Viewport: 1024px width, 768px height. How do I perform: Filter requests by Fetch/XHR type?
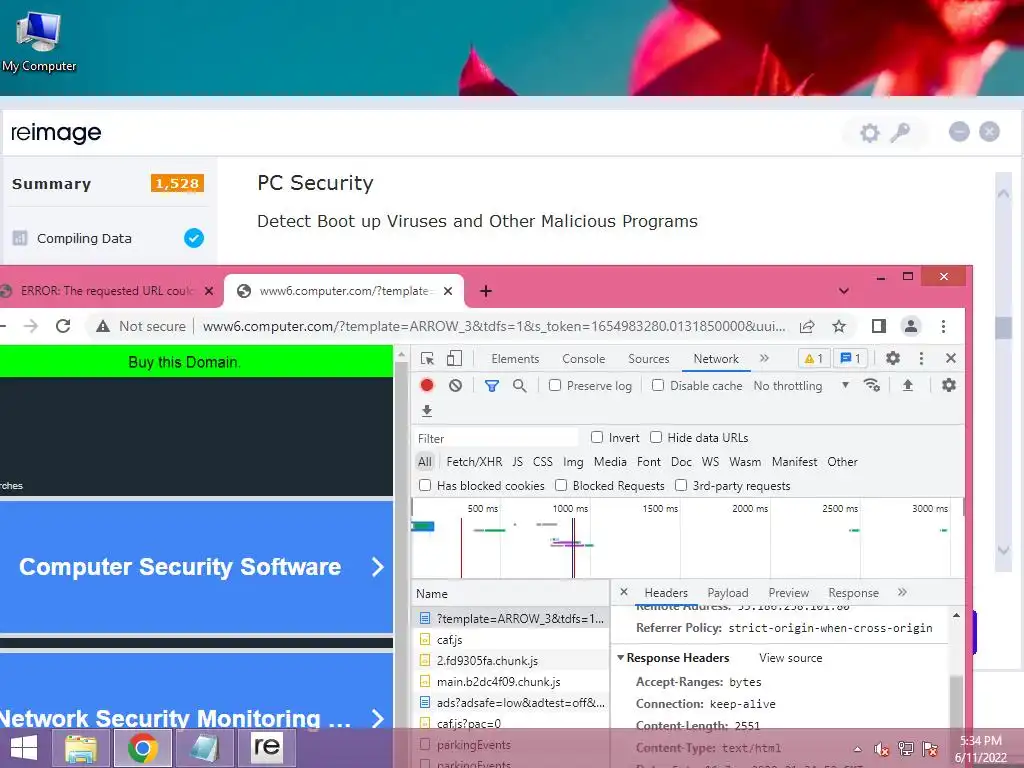coord(474,462)
